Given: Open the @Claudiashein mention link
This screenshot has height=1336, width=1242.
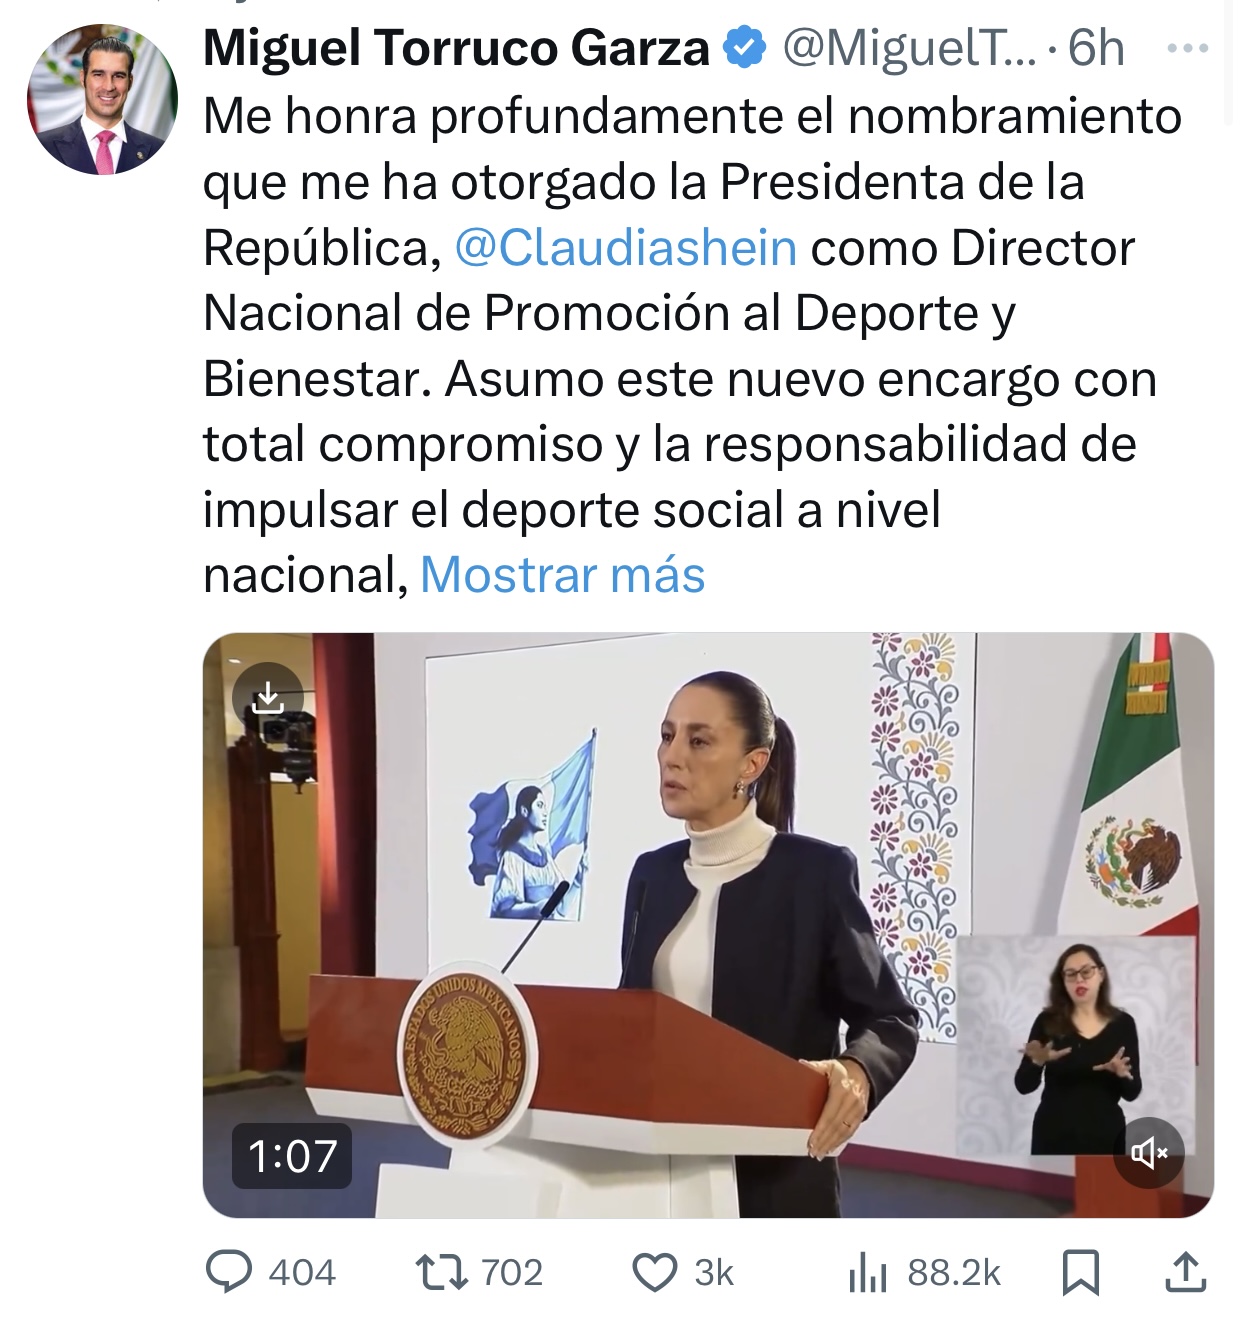Looking at the screenshot, I should tap(626, 248).
